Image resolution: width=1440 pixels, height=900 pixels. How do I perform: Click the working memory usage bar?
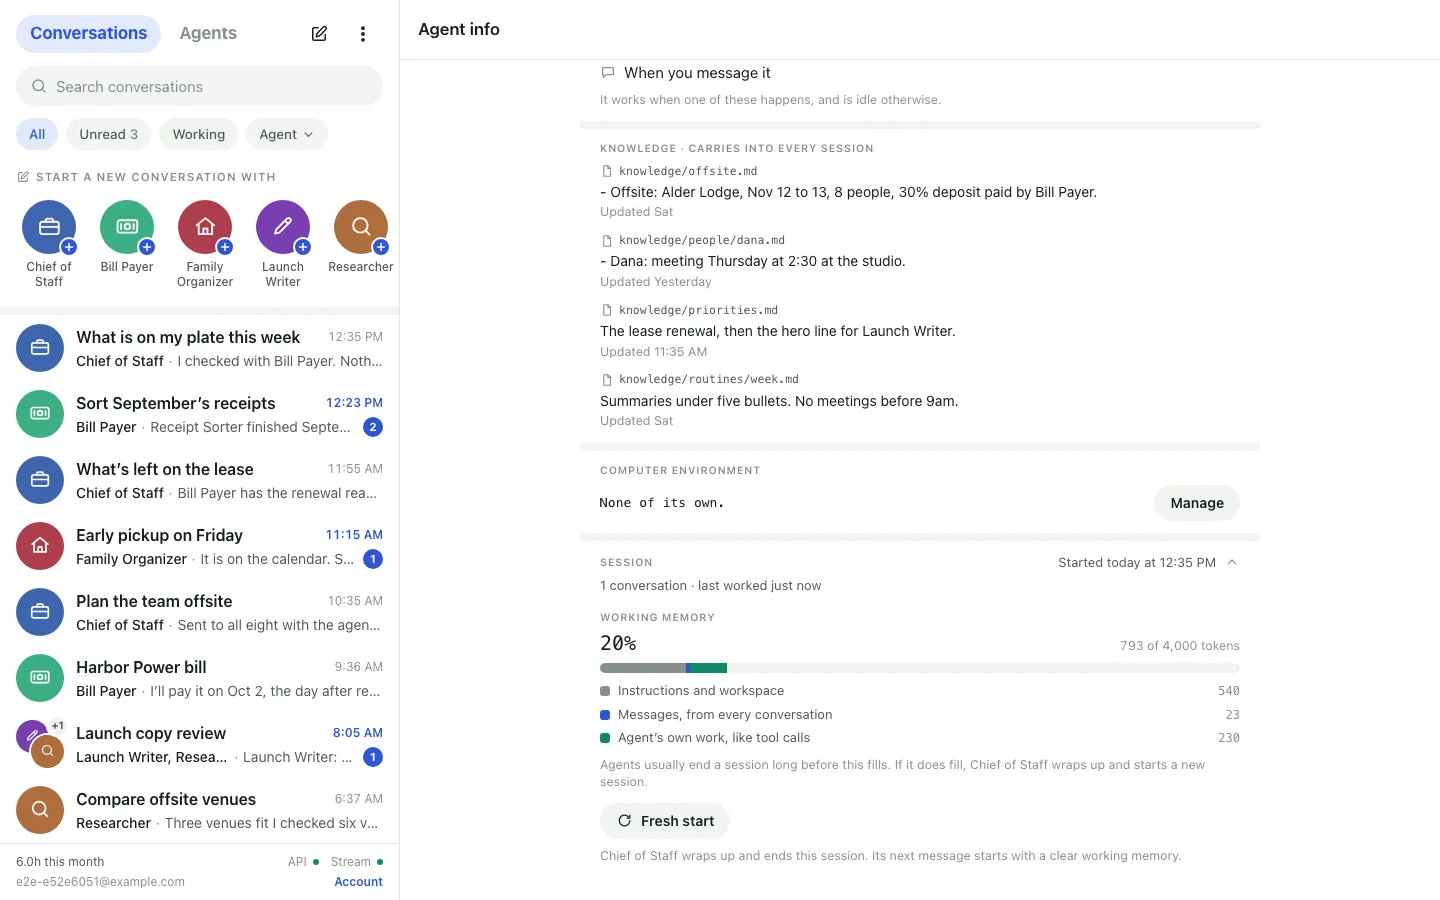pyautogui.click(x=920, y=668)
